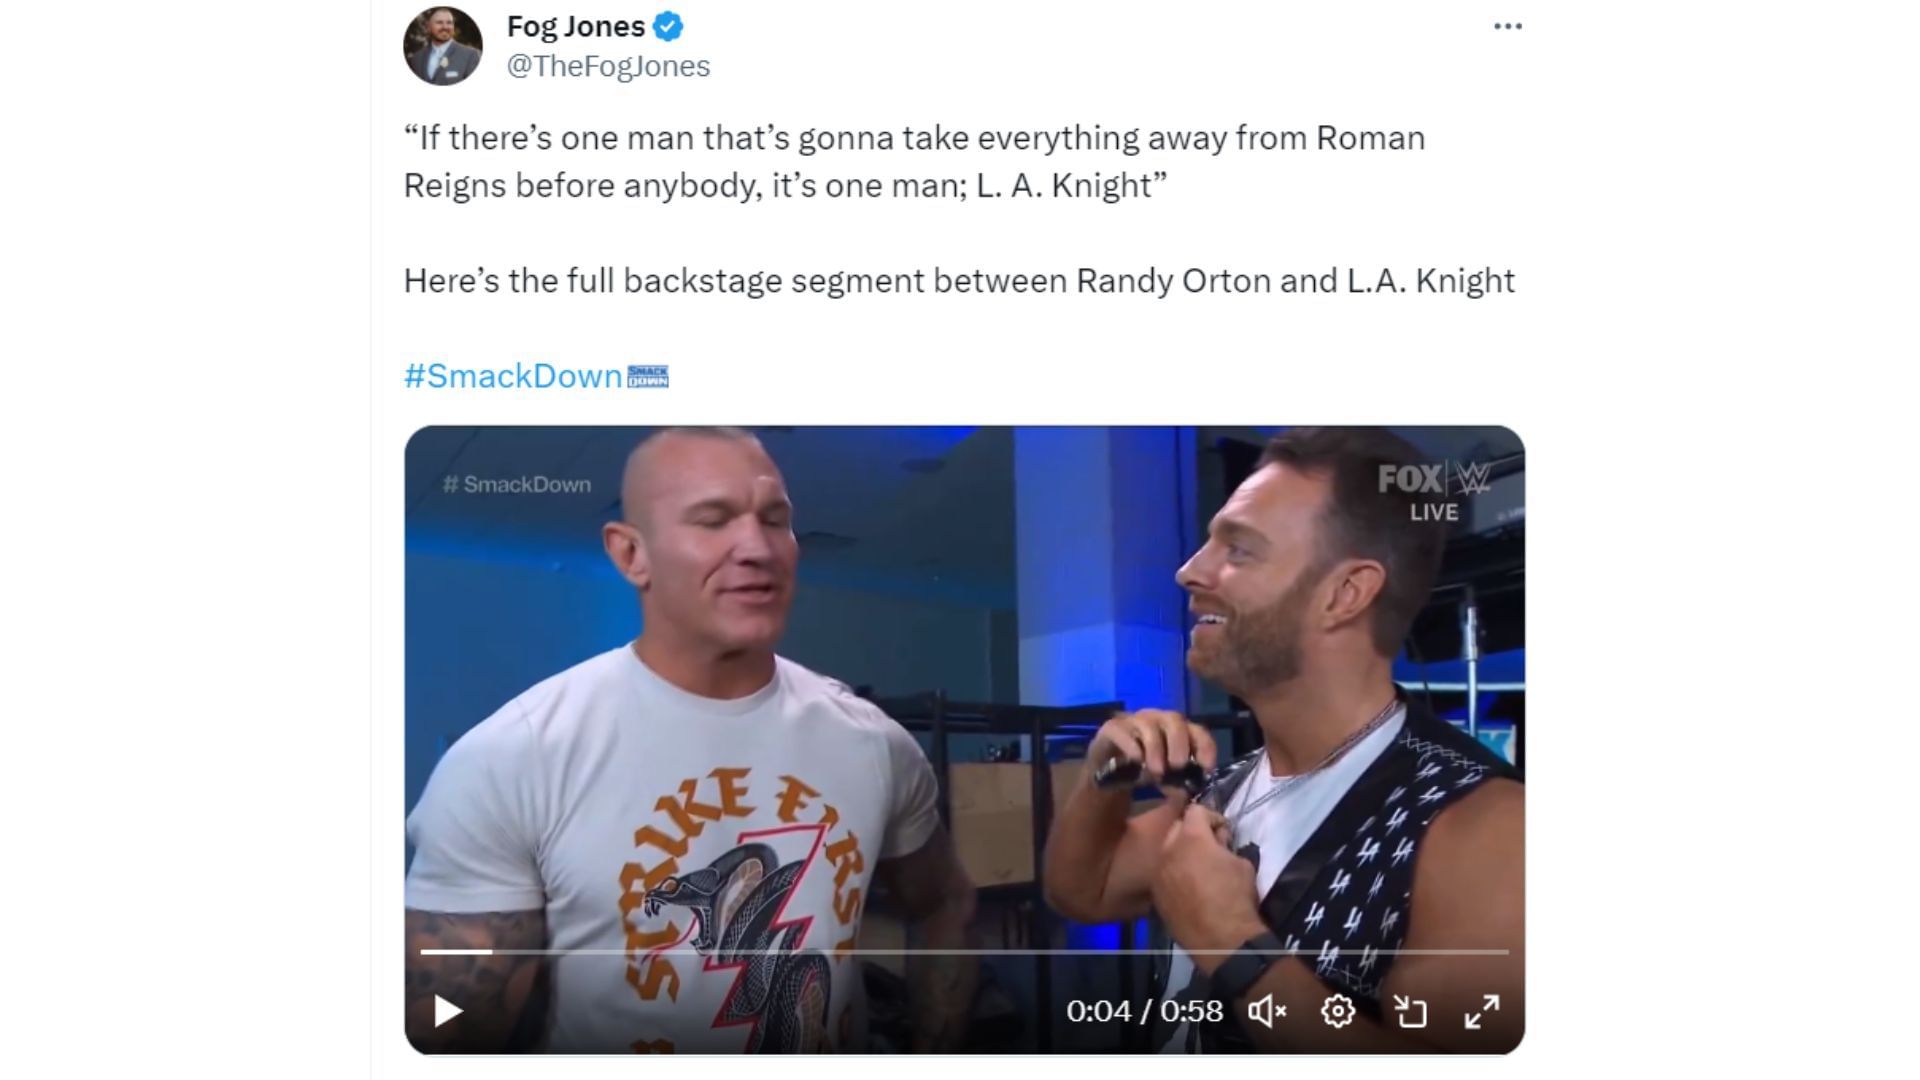Click the verified badge beside Fog Jones
1920x1080 pixels.
[668, 27]
